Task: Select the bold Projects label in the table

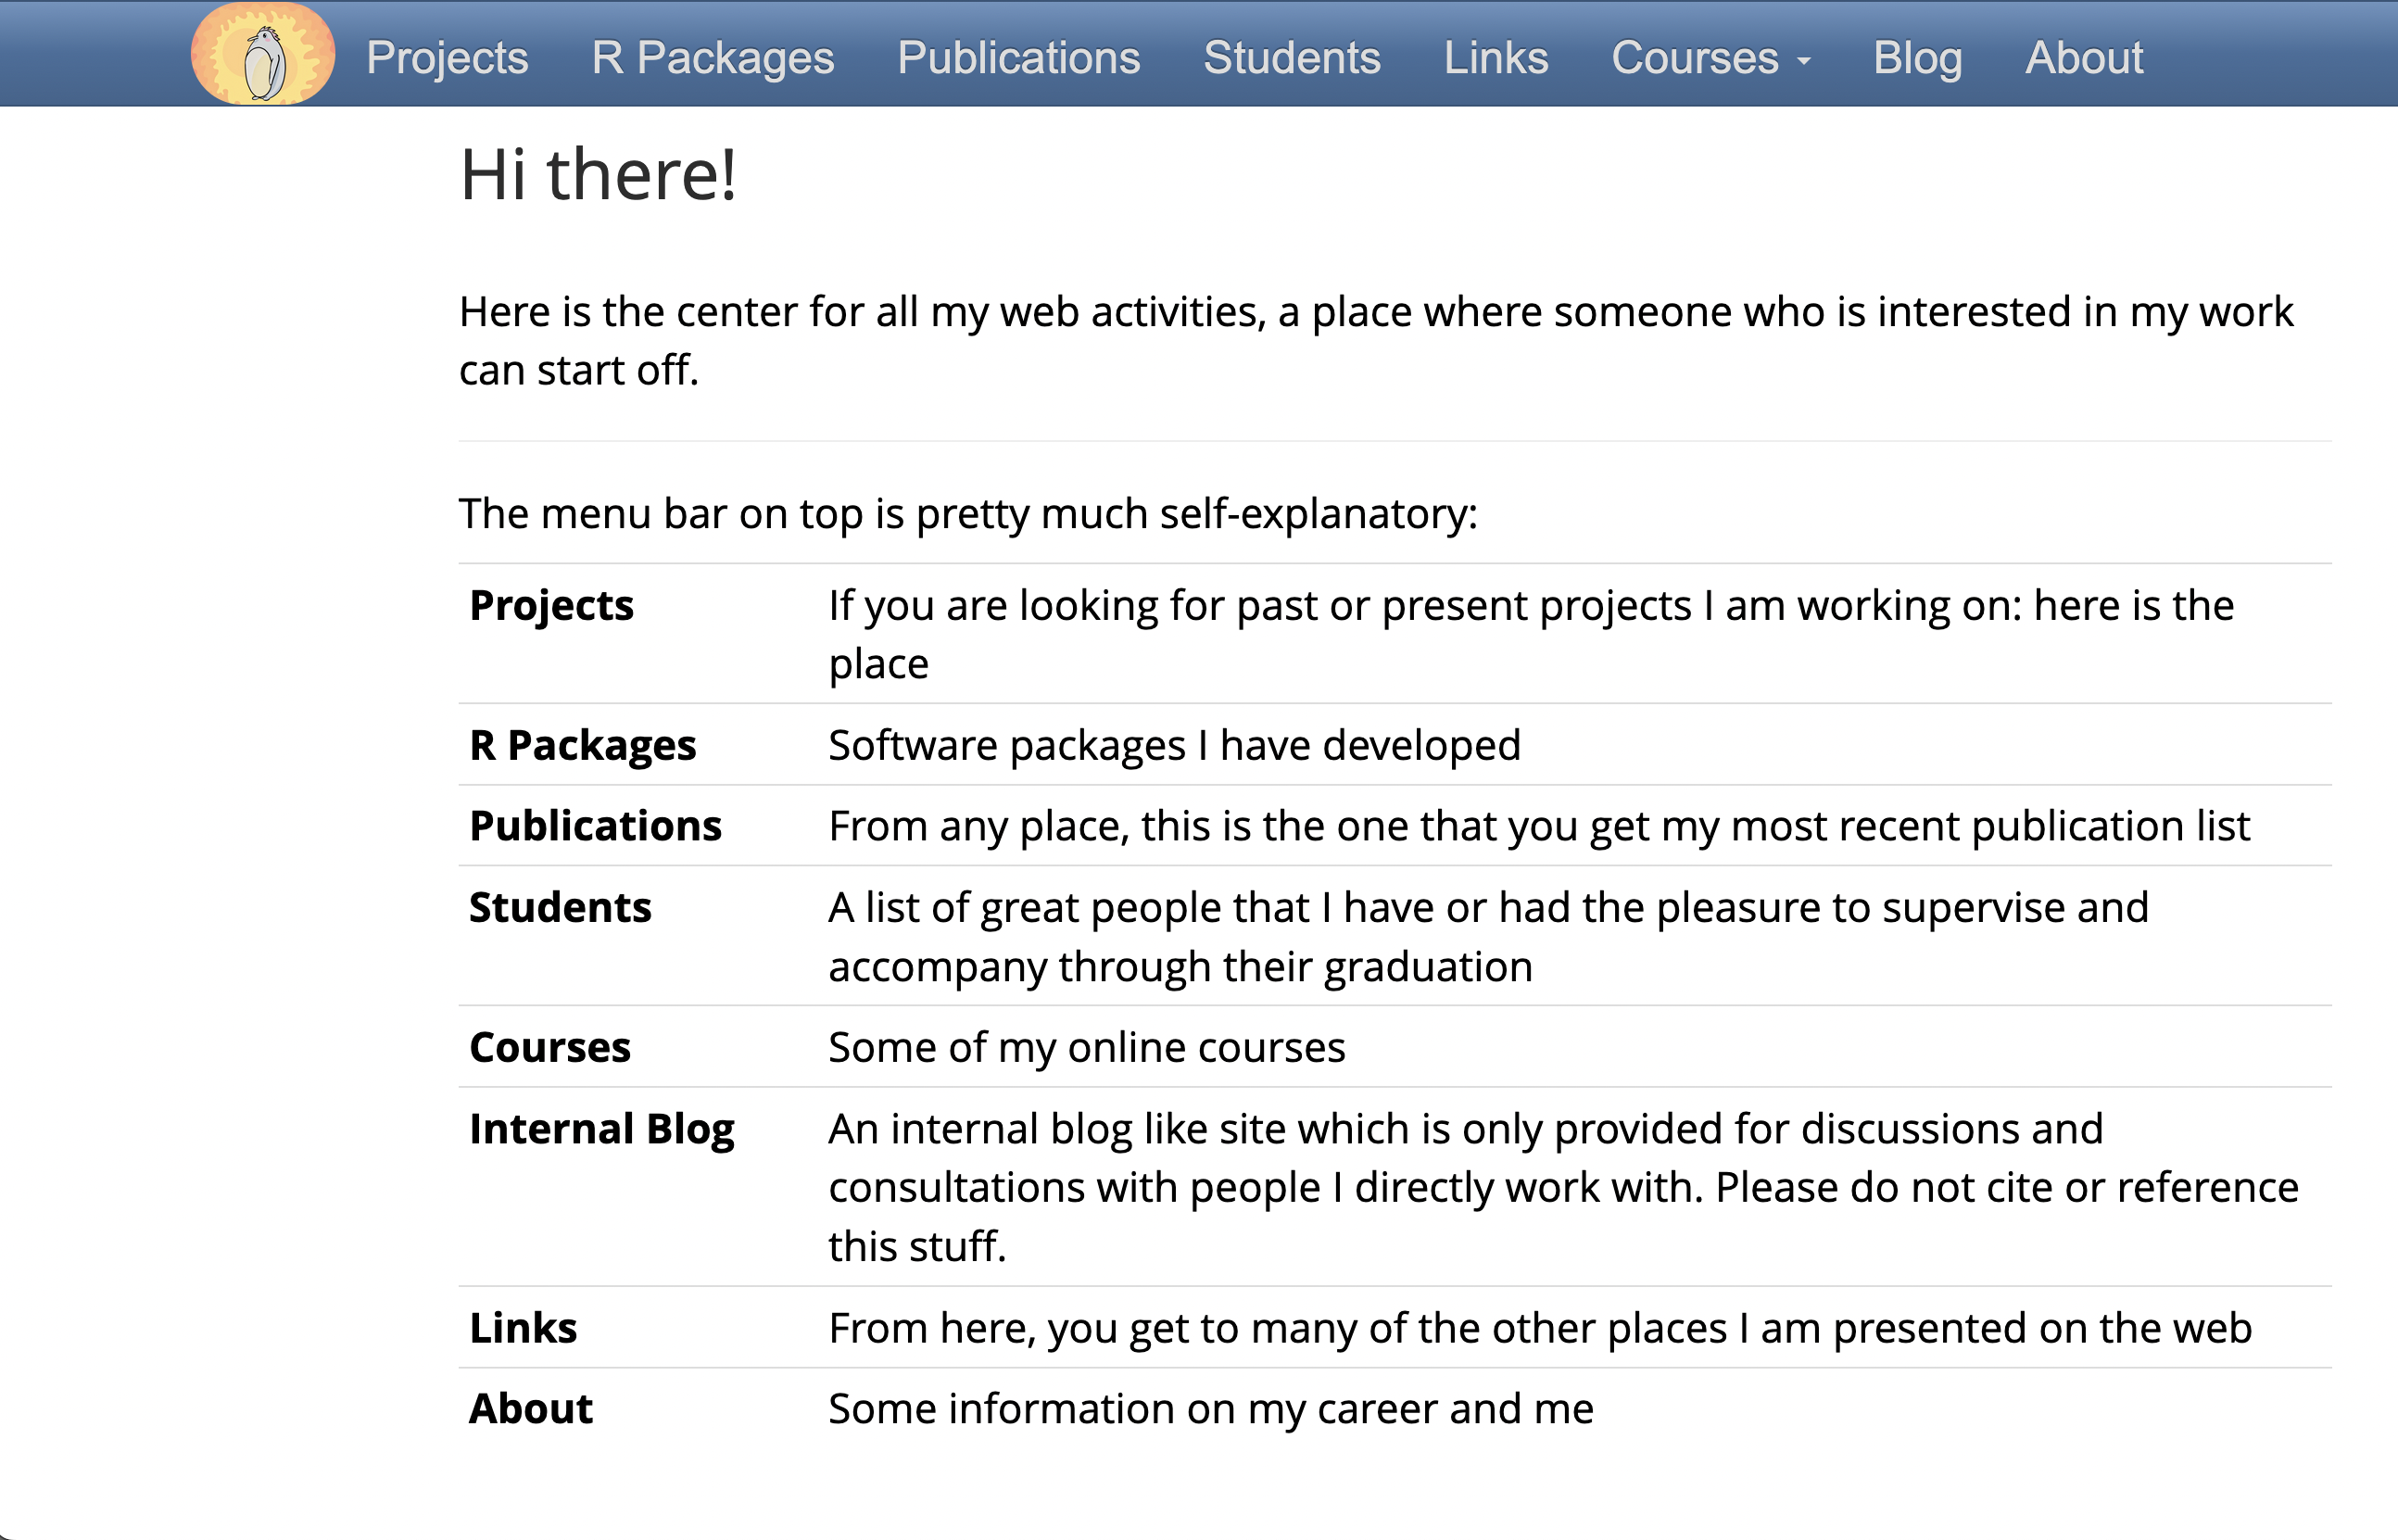Action: [551, 605]
